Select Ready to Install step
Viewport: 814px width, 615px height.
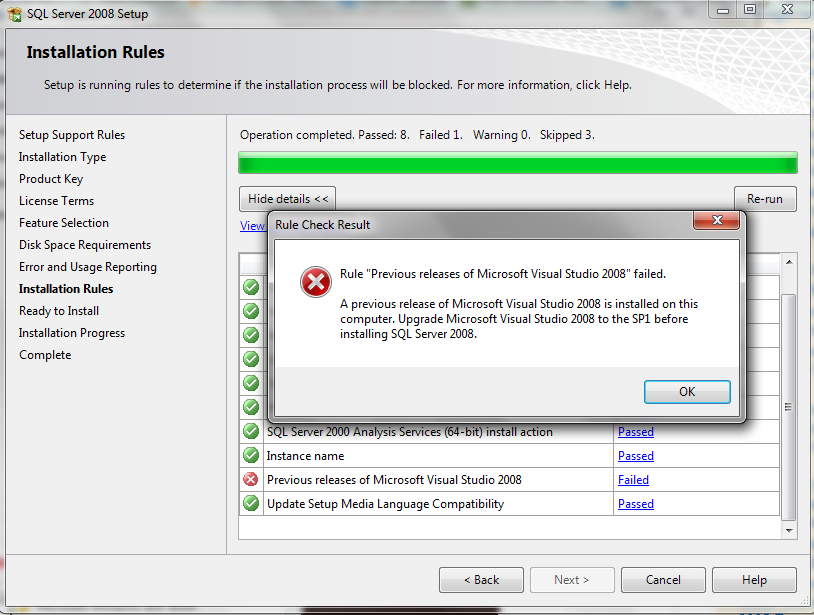click(x=59, y=311)
